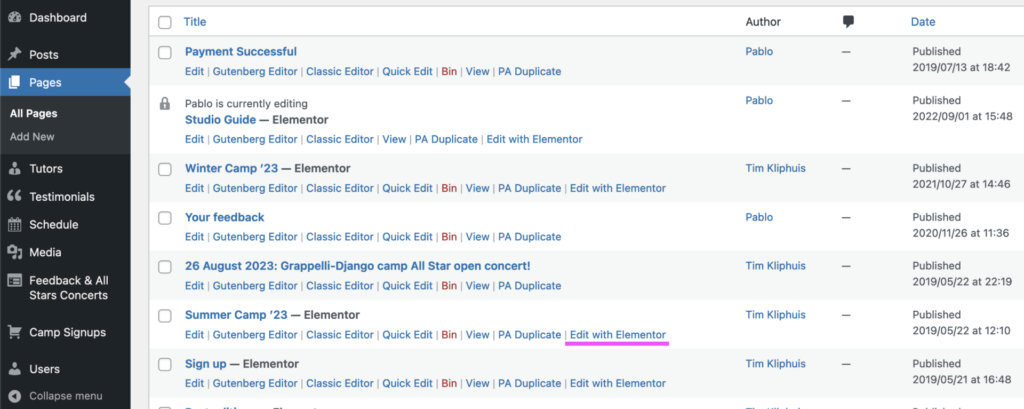Click the Posts pin icon

[x=14, y=55]
